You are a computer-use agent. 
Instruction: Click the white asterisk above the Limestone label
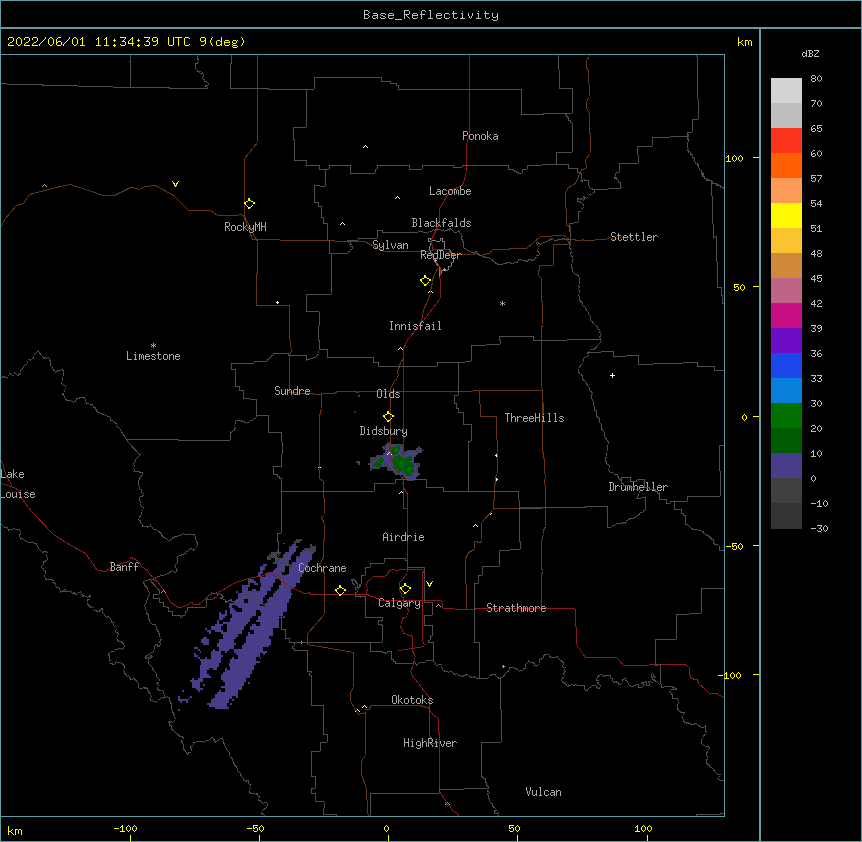(x=153, y=346)
